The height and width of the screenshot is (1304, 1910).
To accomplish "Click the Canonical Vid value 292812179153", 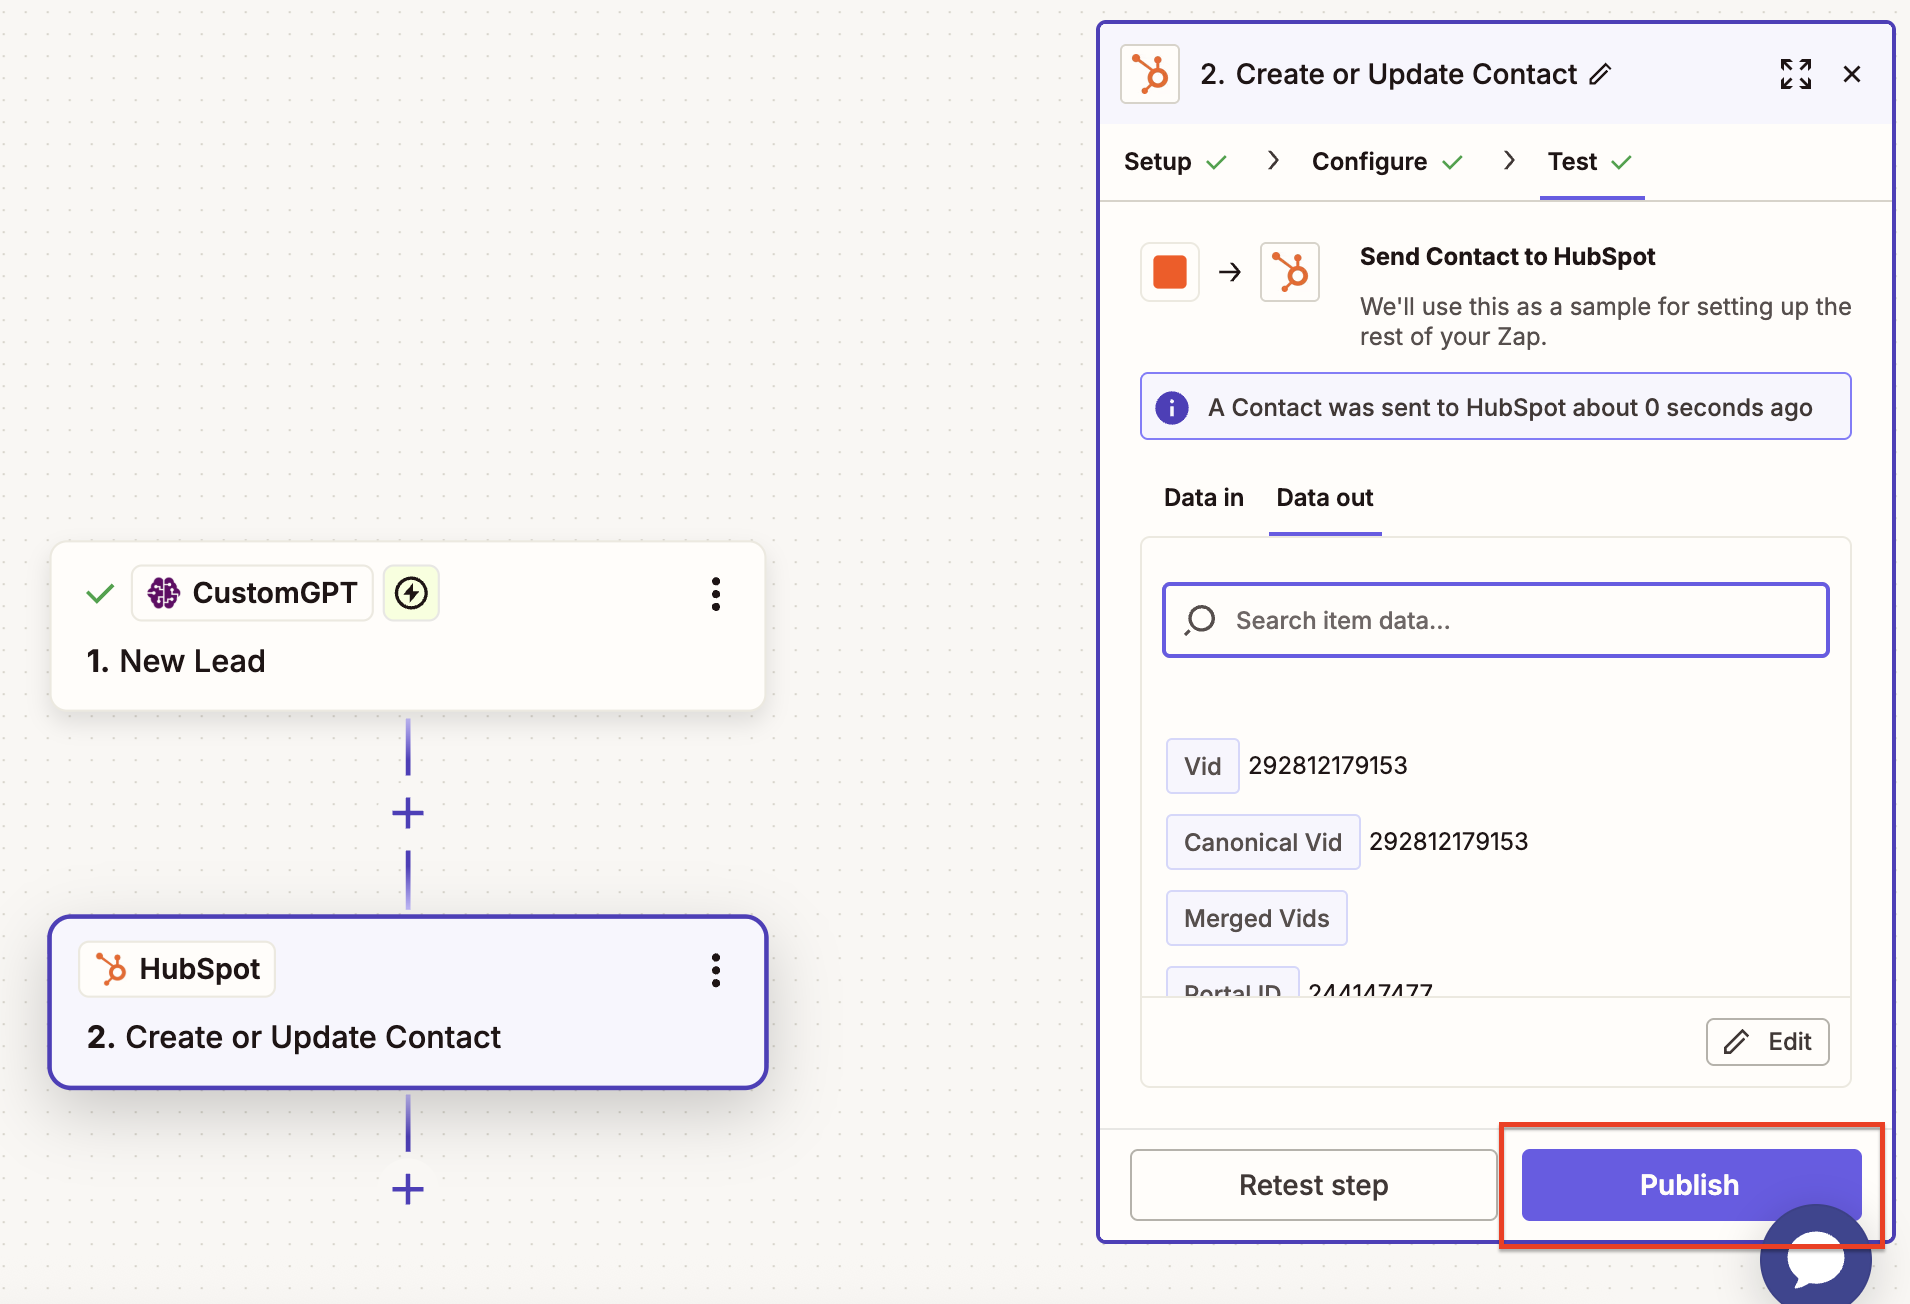I will (1448, 842).
